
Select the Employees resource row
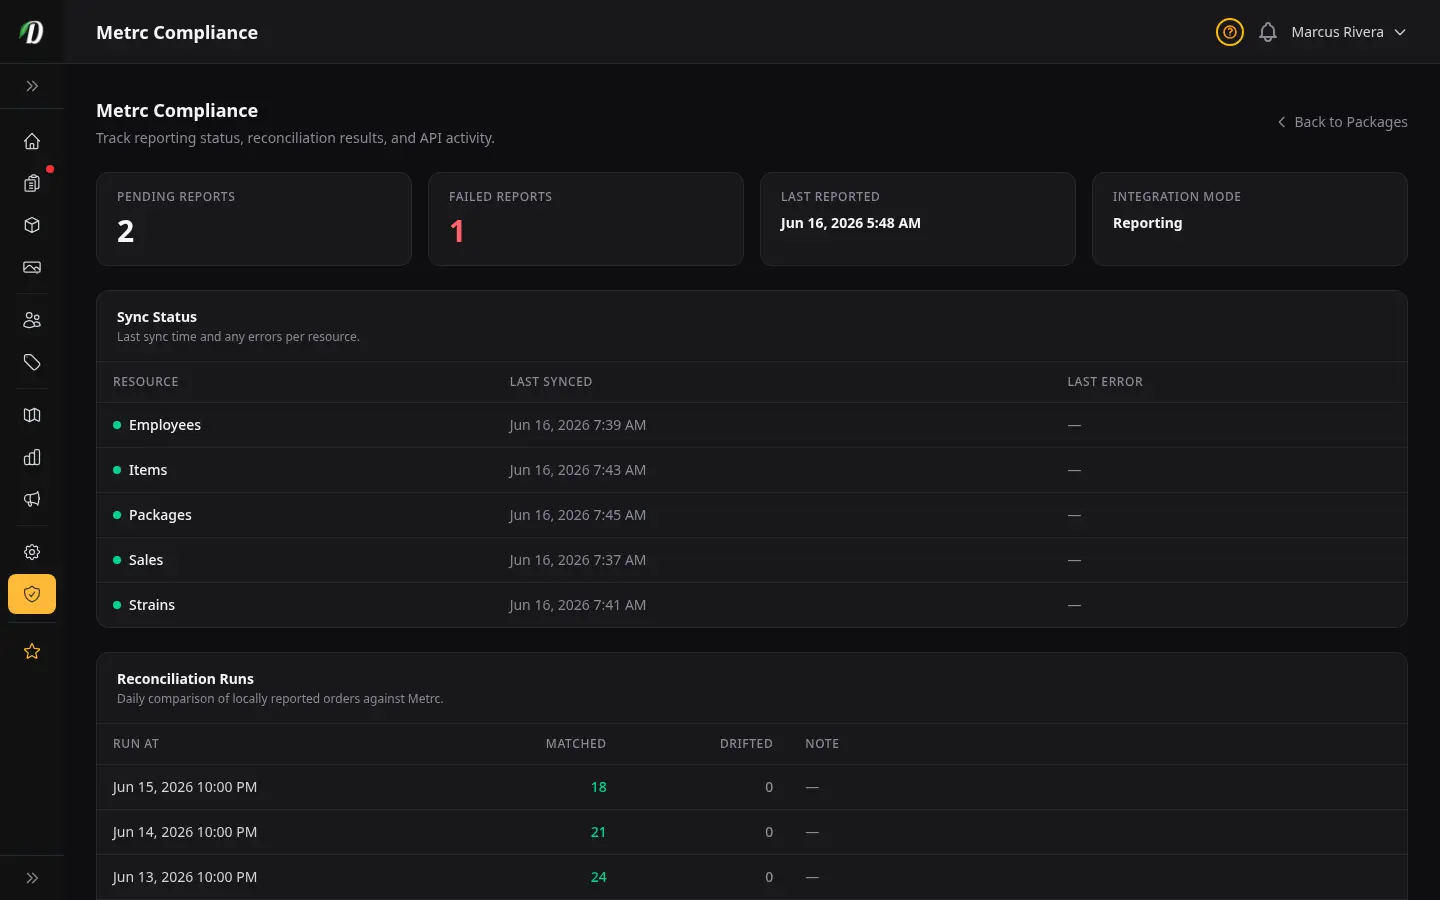752,425
